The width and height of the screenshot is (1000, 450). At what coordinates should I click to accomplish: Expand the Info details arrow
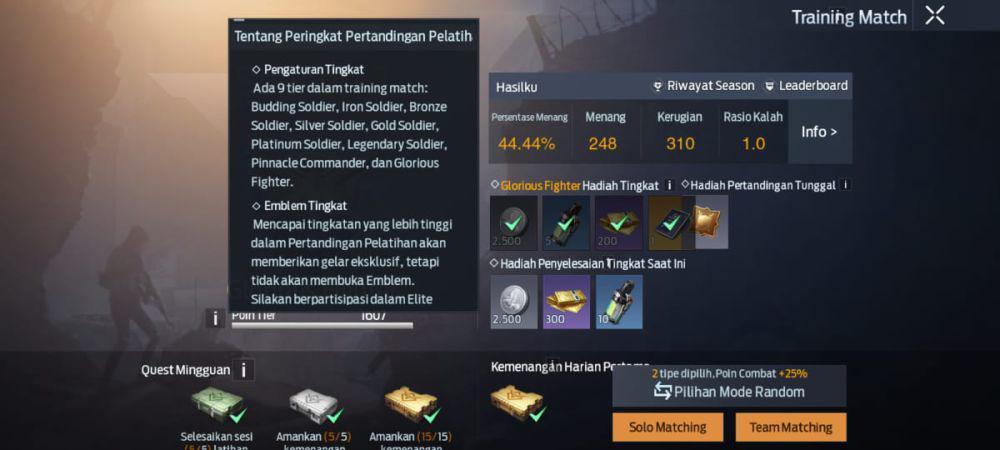820,132
